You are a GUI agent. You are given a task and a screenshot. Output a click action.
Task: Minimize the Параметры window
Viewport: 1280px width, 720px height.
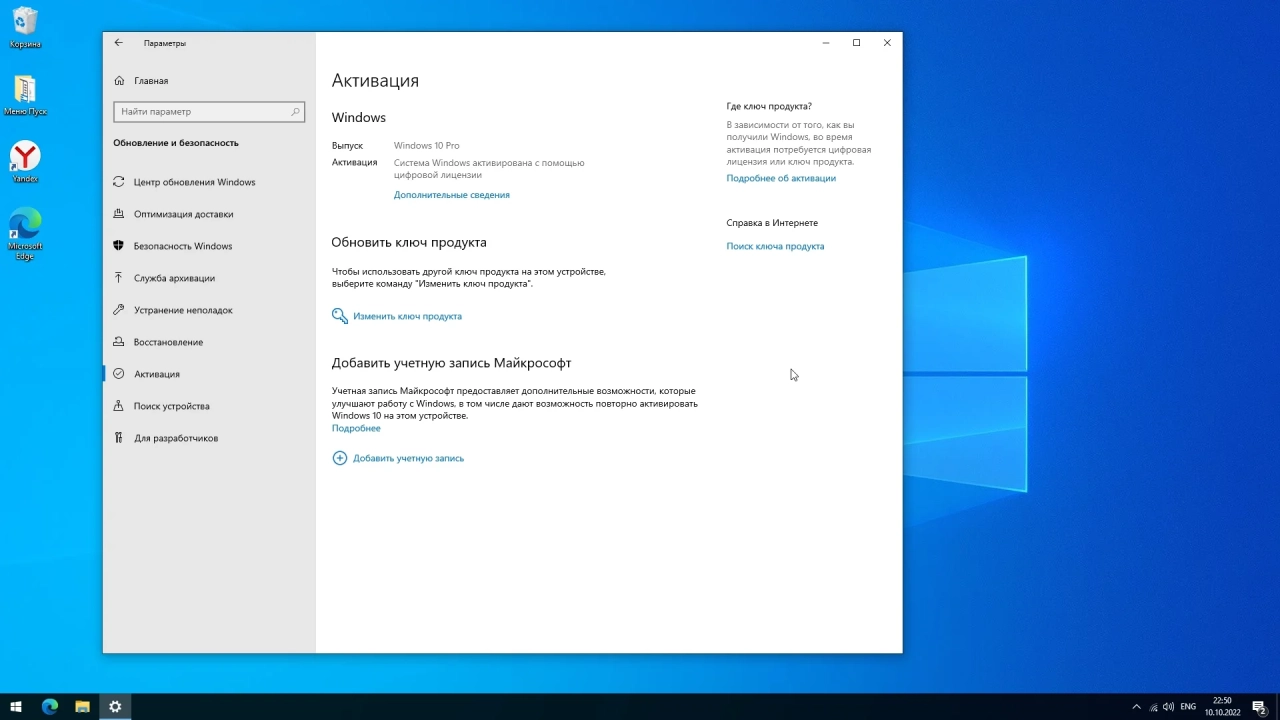coord(826,43)
